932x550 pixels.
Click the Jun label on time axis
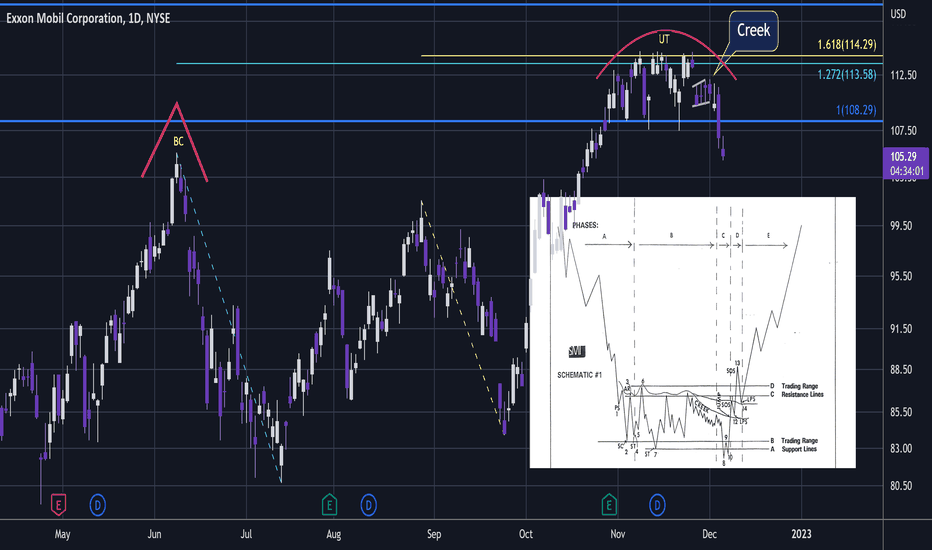point(155,534)
